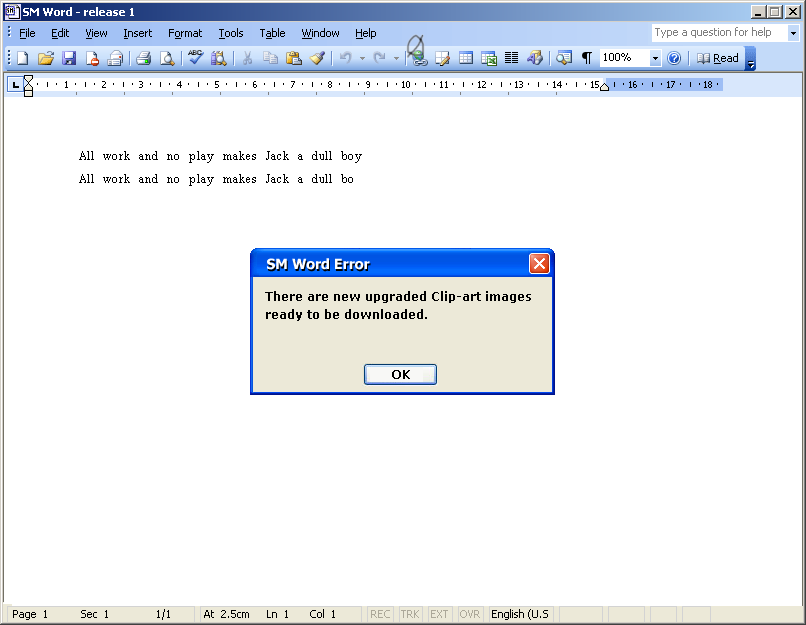Open the Table menu
Screen dimensions: 806x625
(x=272, y=33)
